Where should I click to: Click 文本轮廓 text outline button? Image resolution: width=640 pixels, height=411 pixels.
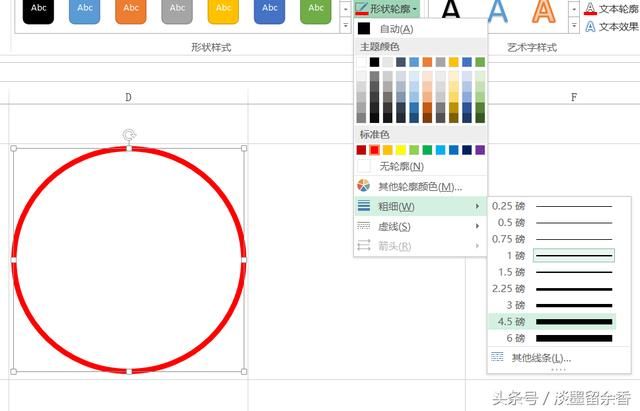(611, 8)
